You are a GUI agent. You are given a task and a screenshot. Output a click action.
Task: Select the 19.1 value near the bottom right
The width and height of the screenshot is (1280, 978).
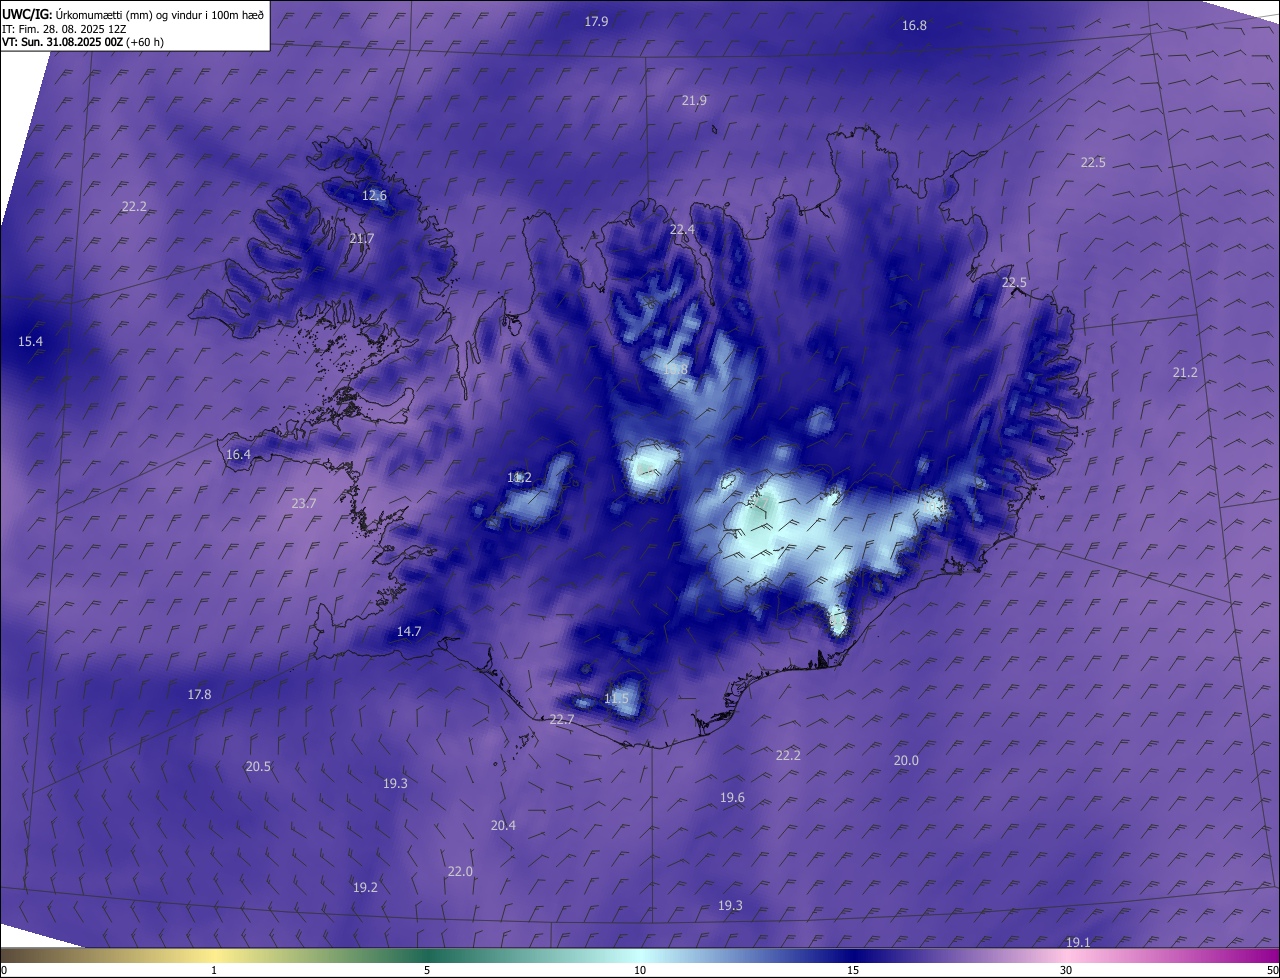(1078, 943)
